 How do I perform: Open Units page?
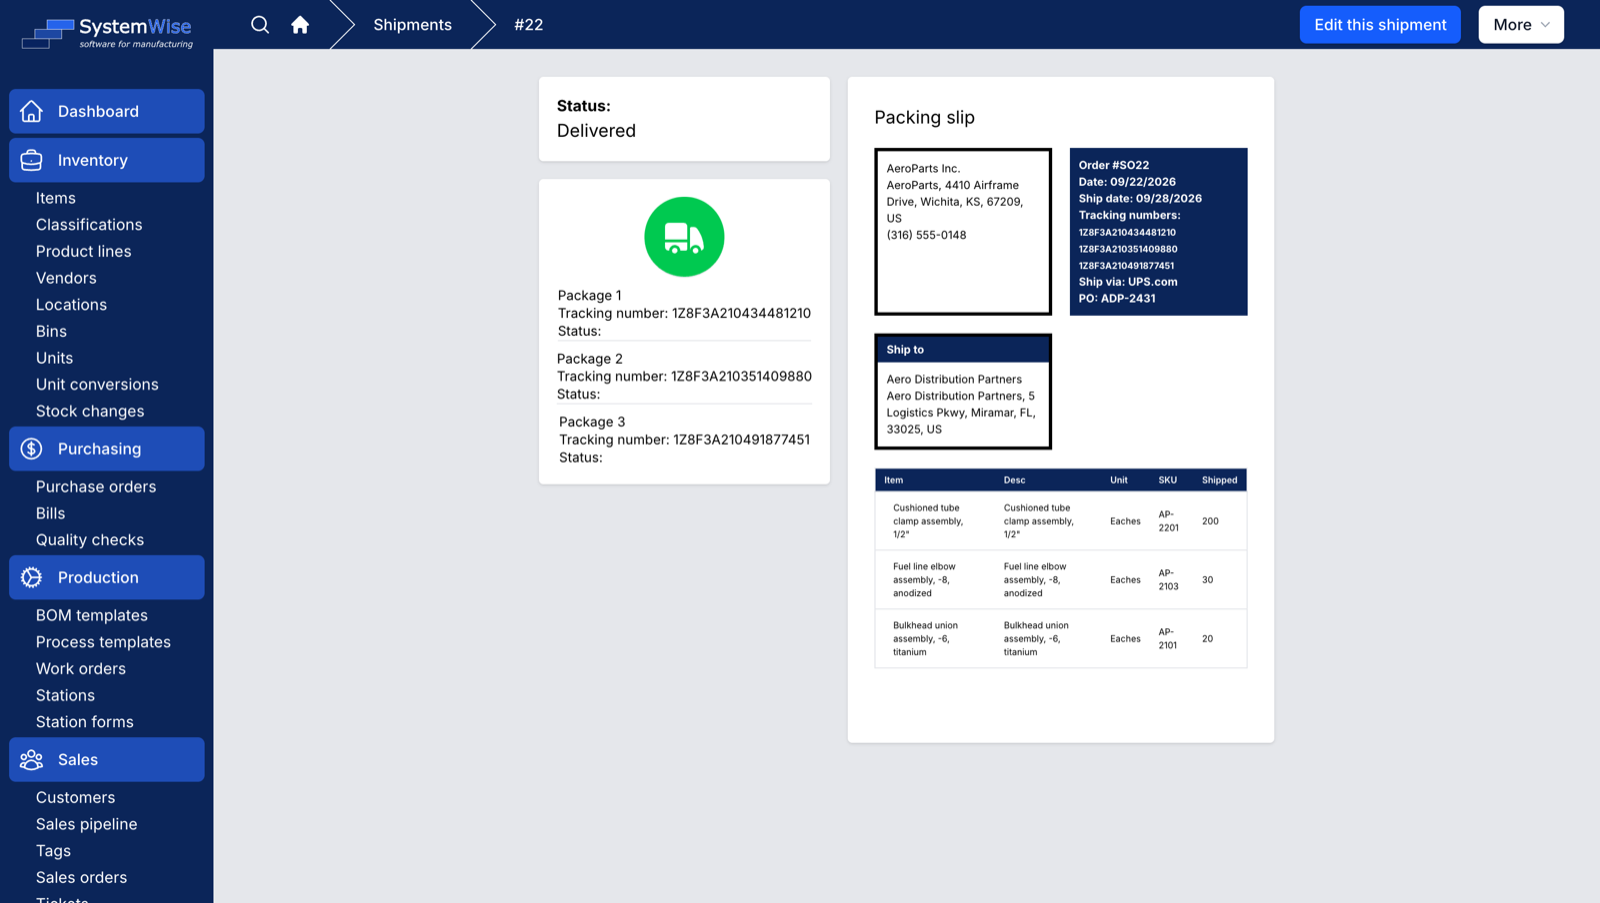[x=54, y=358]
